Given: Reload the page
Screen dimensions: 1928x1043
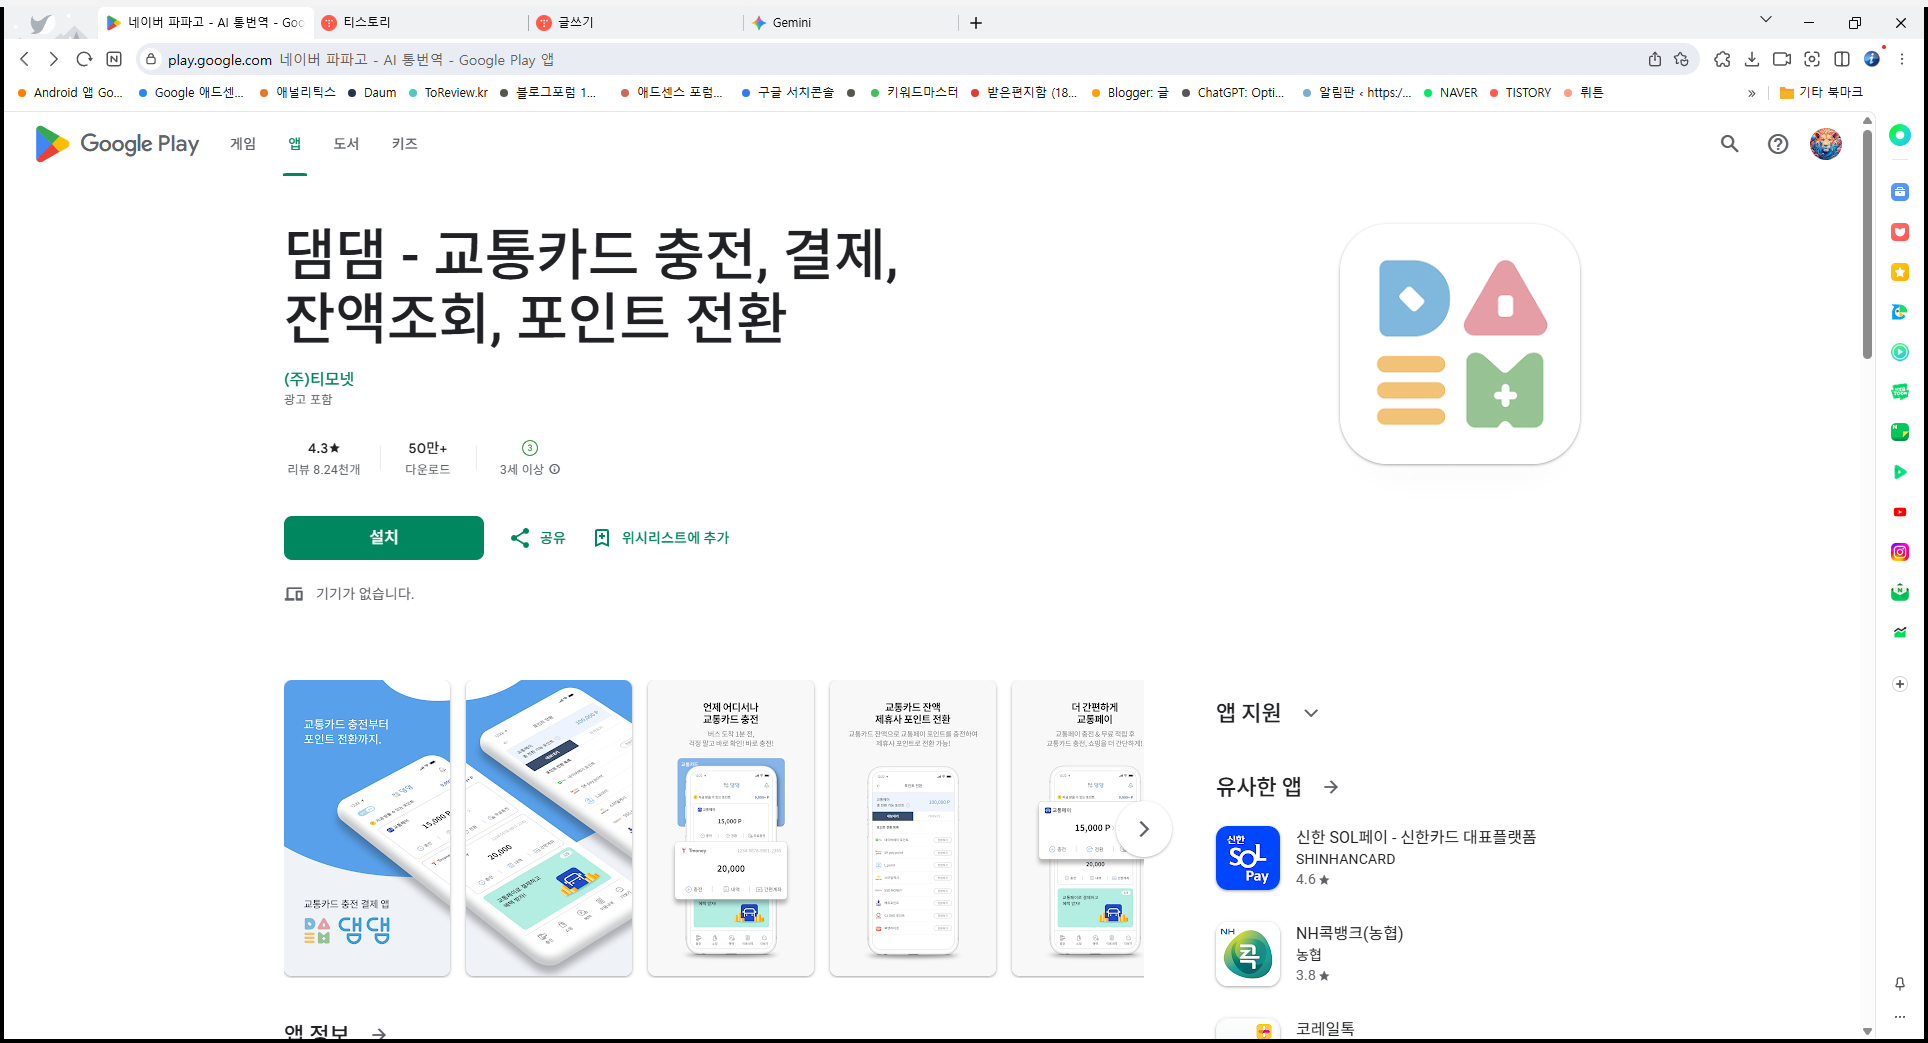Looking at the screenshot, I should pyautogui.click(x=84, y=59).
